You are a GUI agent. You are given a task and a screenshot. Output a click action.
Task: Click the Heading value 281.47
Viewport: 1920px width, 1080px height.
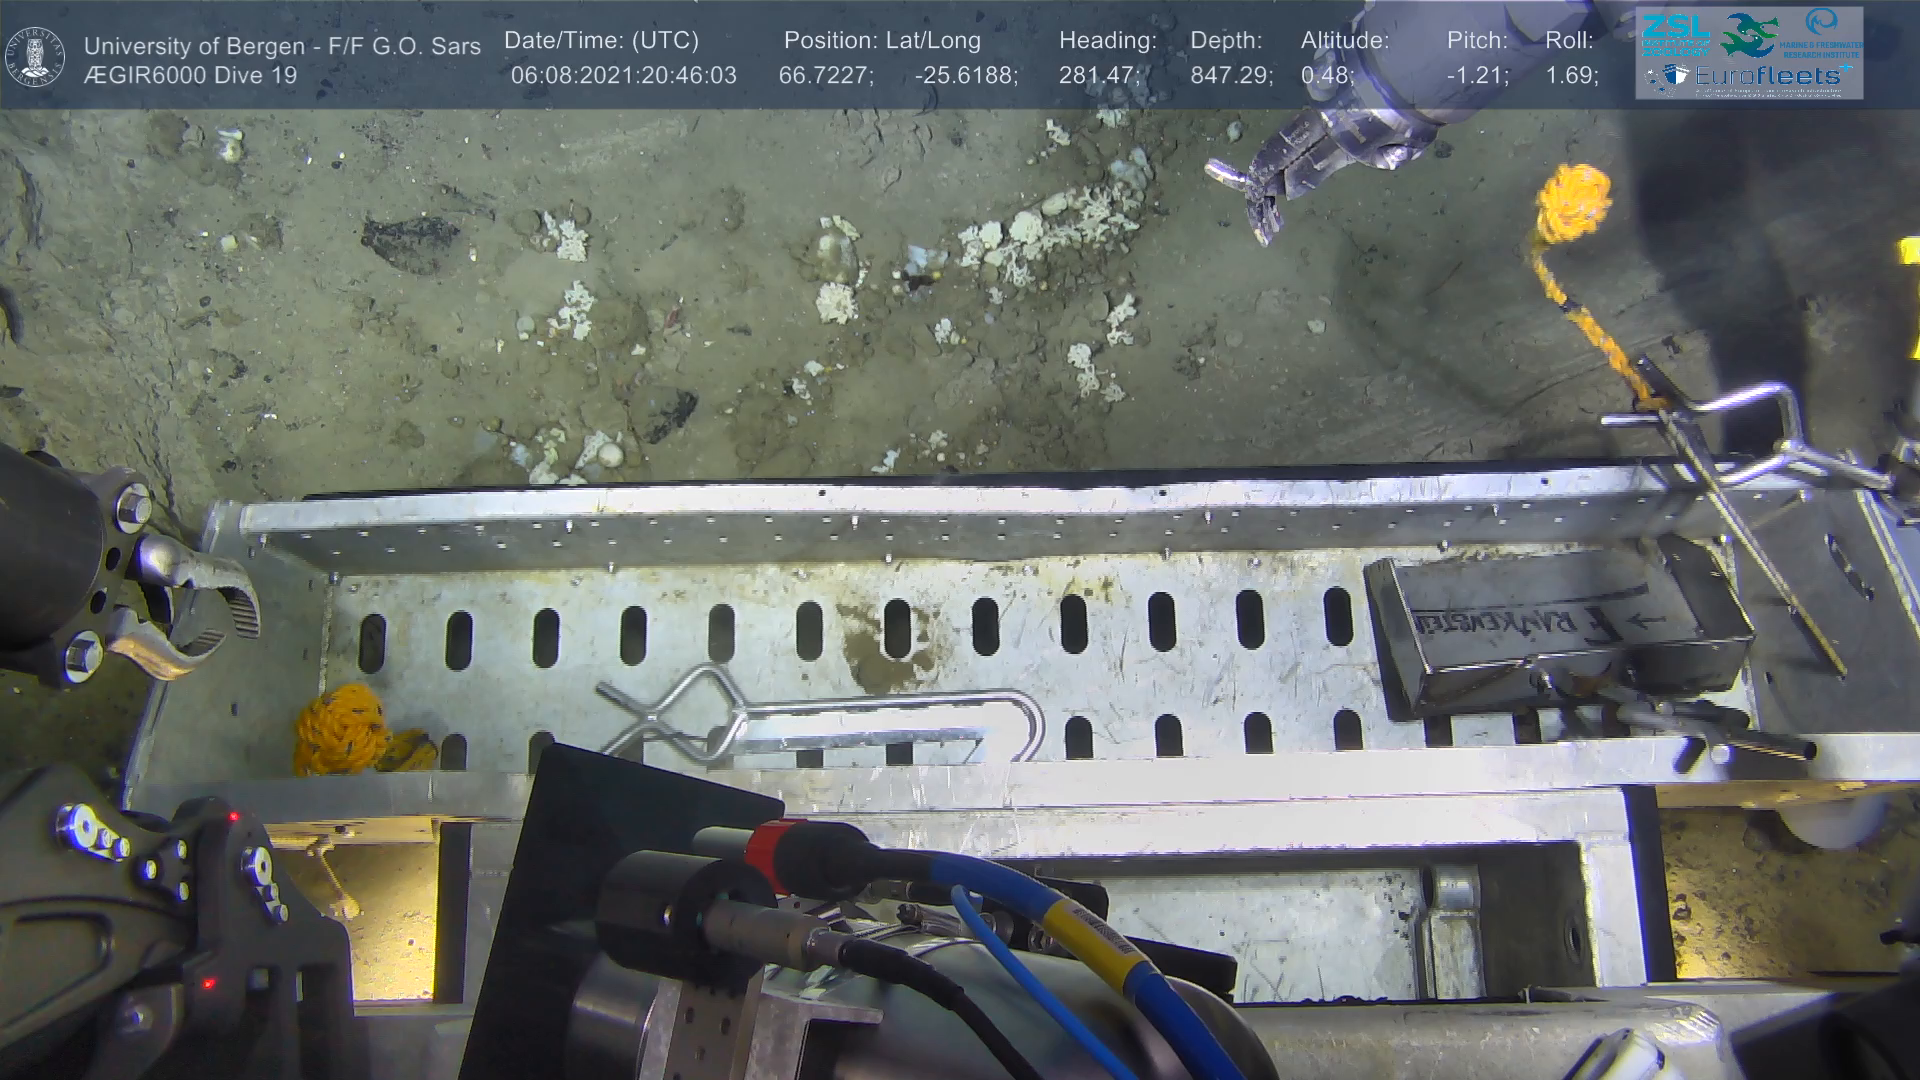[1099, 76]
